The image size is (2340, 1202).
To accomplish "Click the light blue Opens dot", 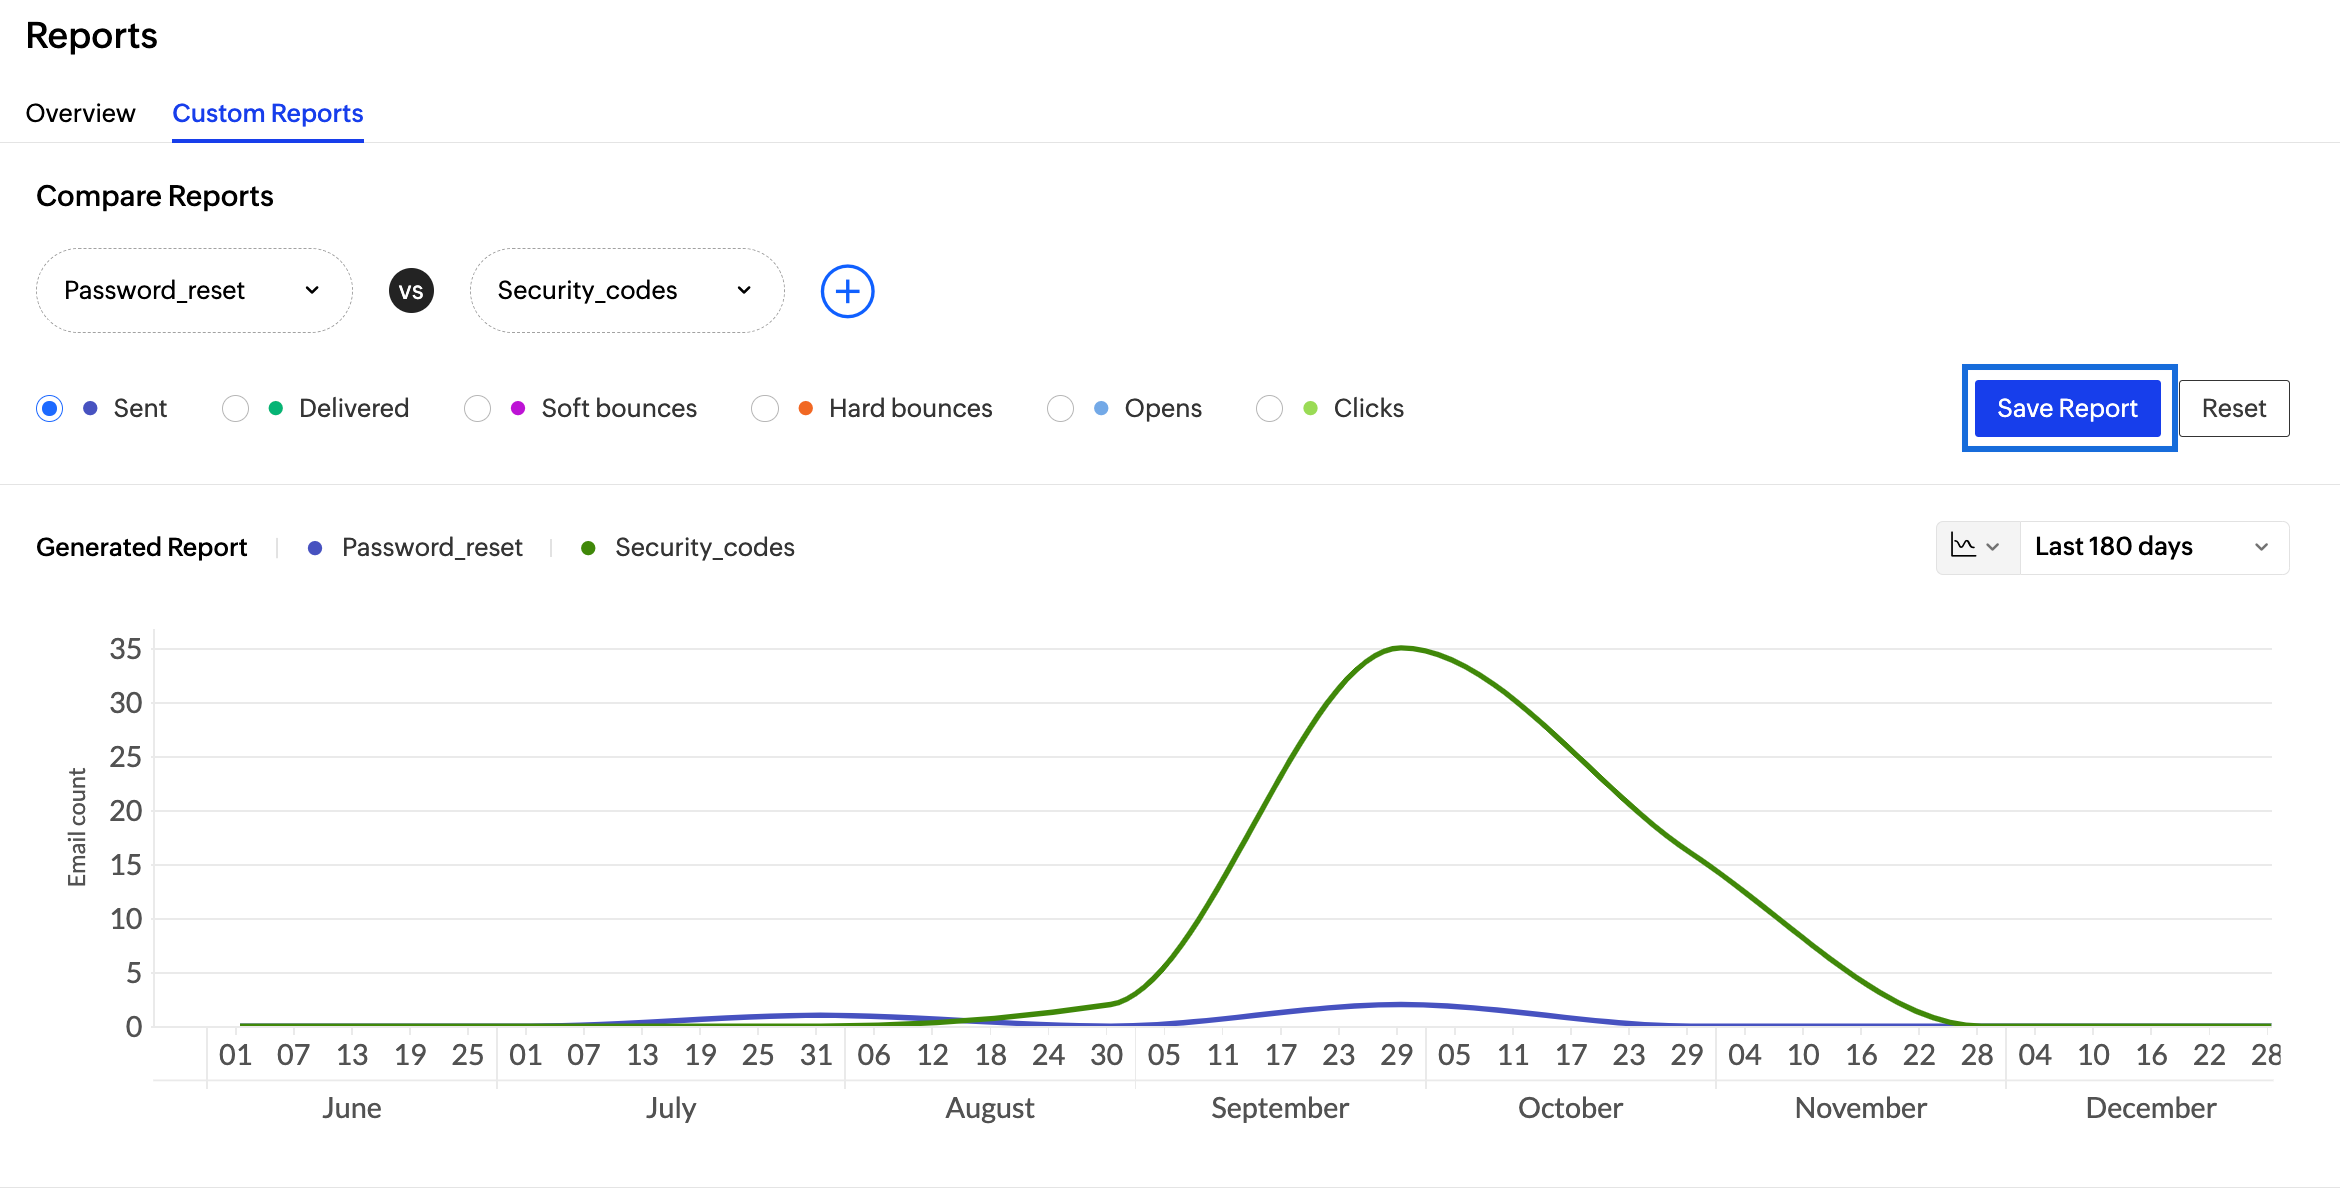I will (x=1101, y=408).
